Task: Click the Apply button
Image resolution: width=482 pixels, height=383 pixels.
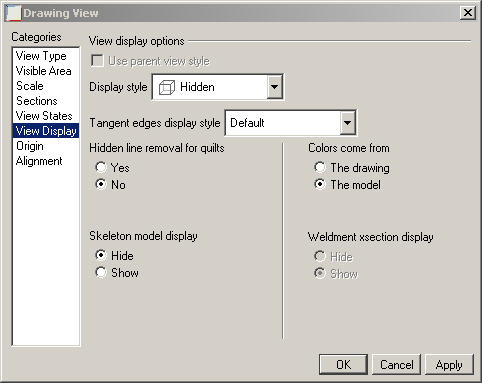Action: point(449,364)
